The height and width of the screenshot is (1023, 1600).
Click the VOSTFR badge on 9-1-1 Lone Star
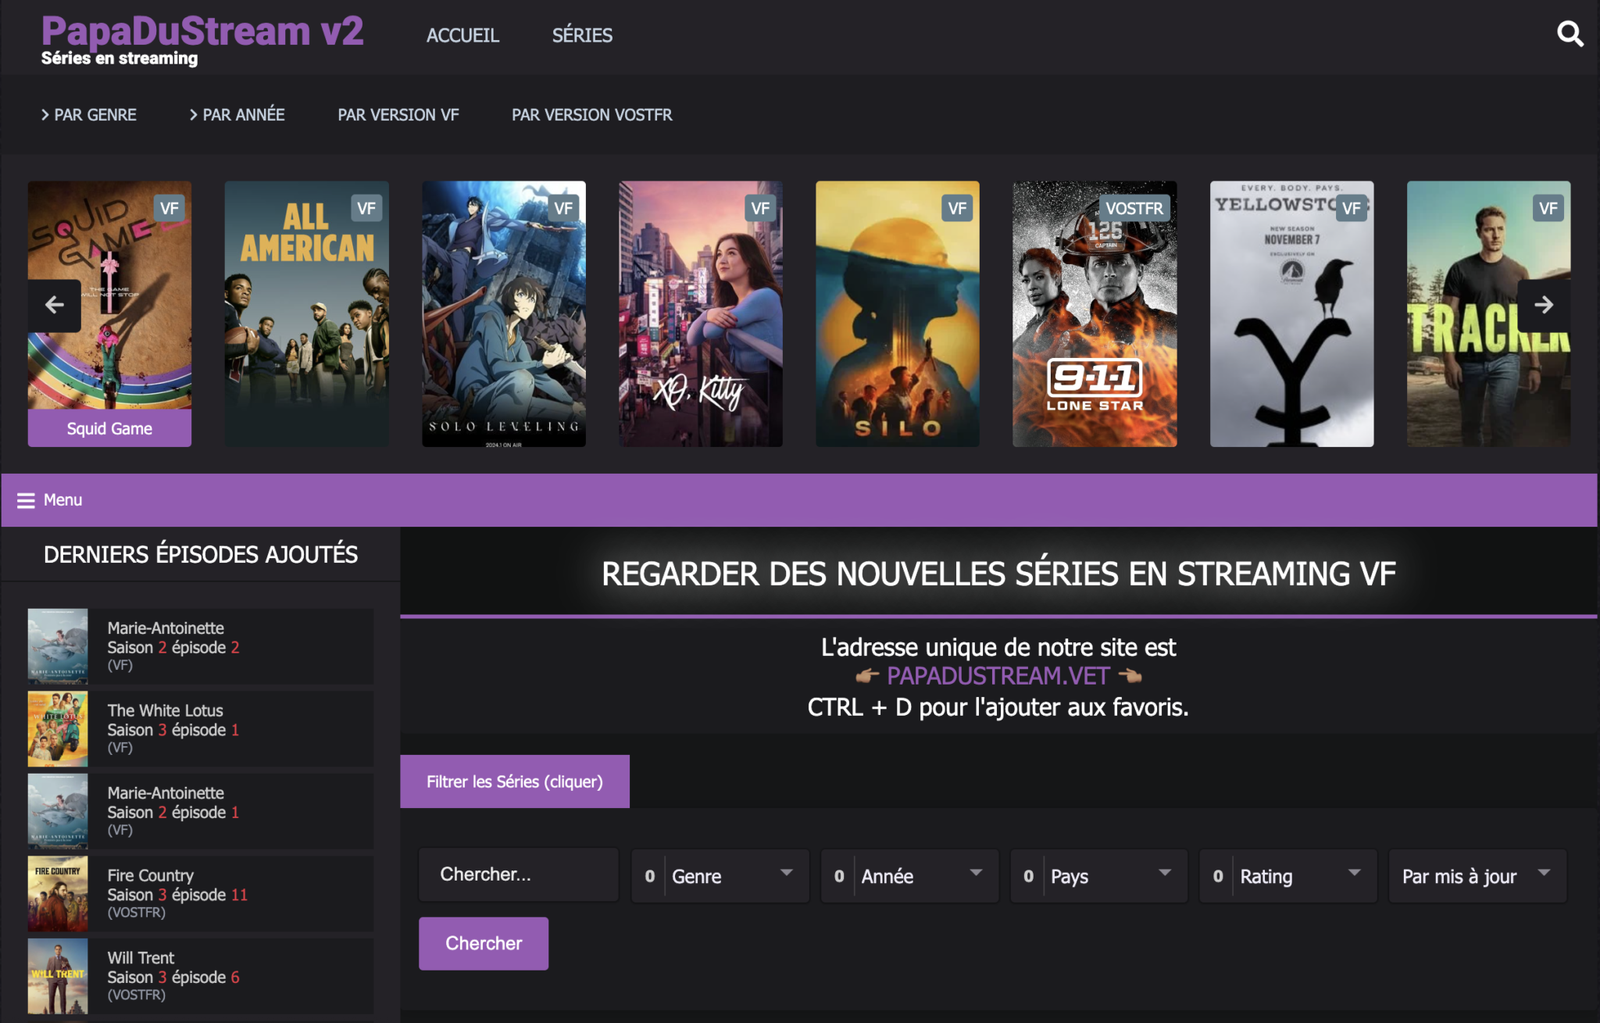point(1134,208)
